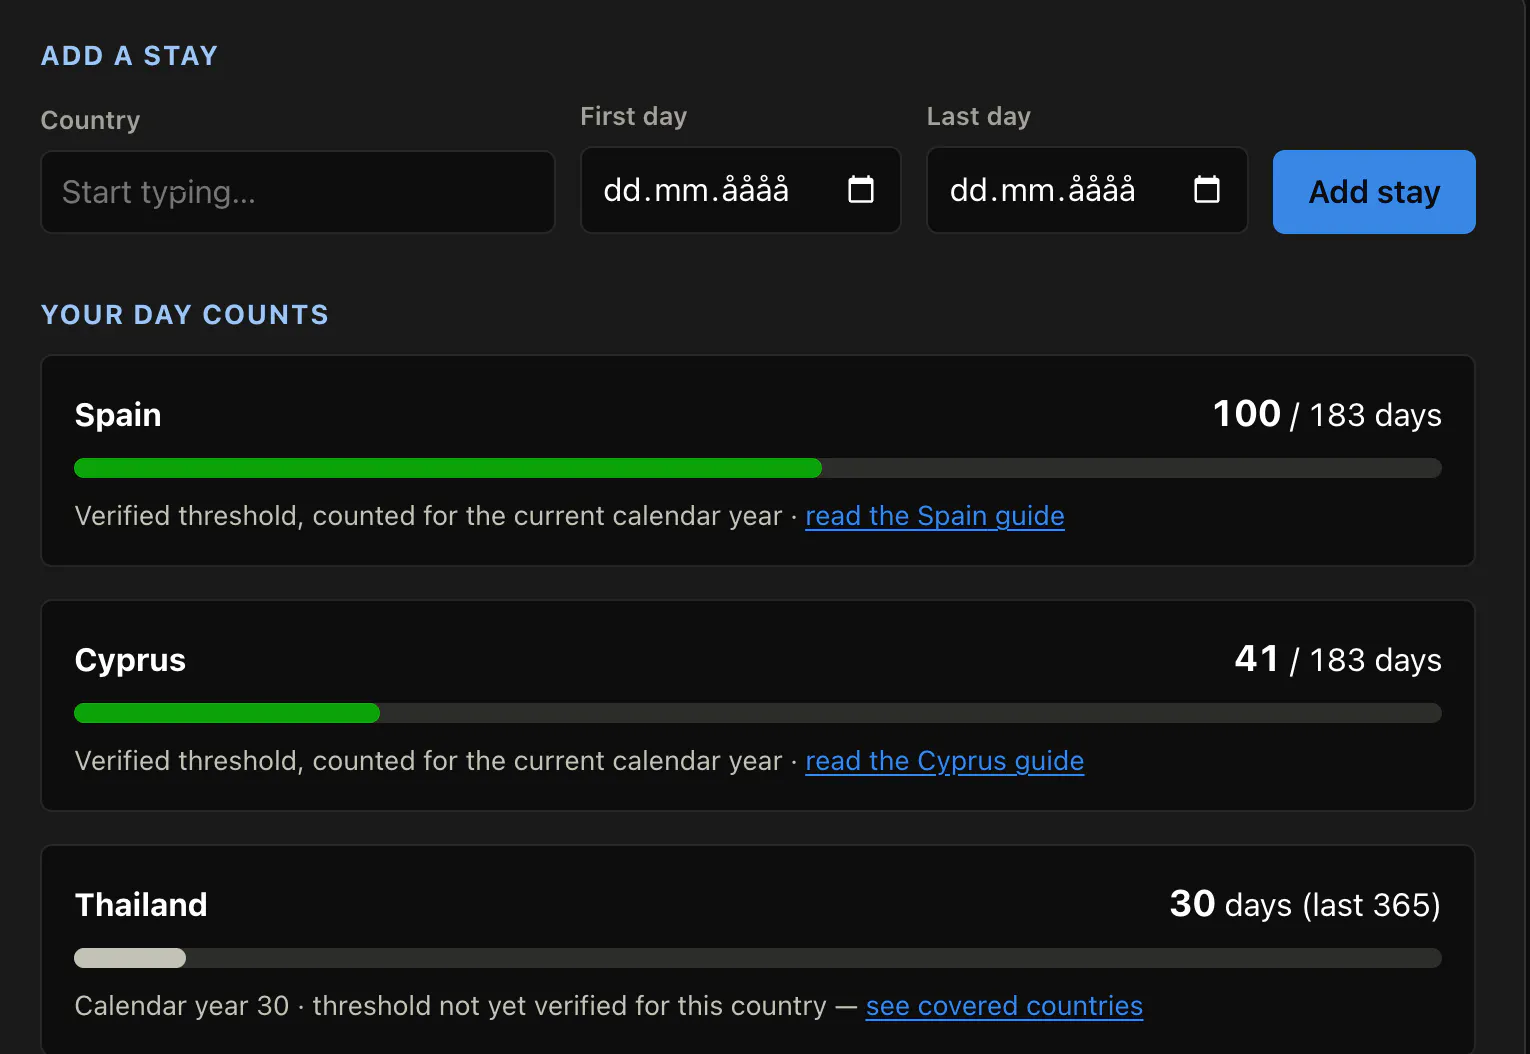Click the YOUR DAY COUNTS heading
This screenshot has width=1530, height=1054.
point(185,315)
